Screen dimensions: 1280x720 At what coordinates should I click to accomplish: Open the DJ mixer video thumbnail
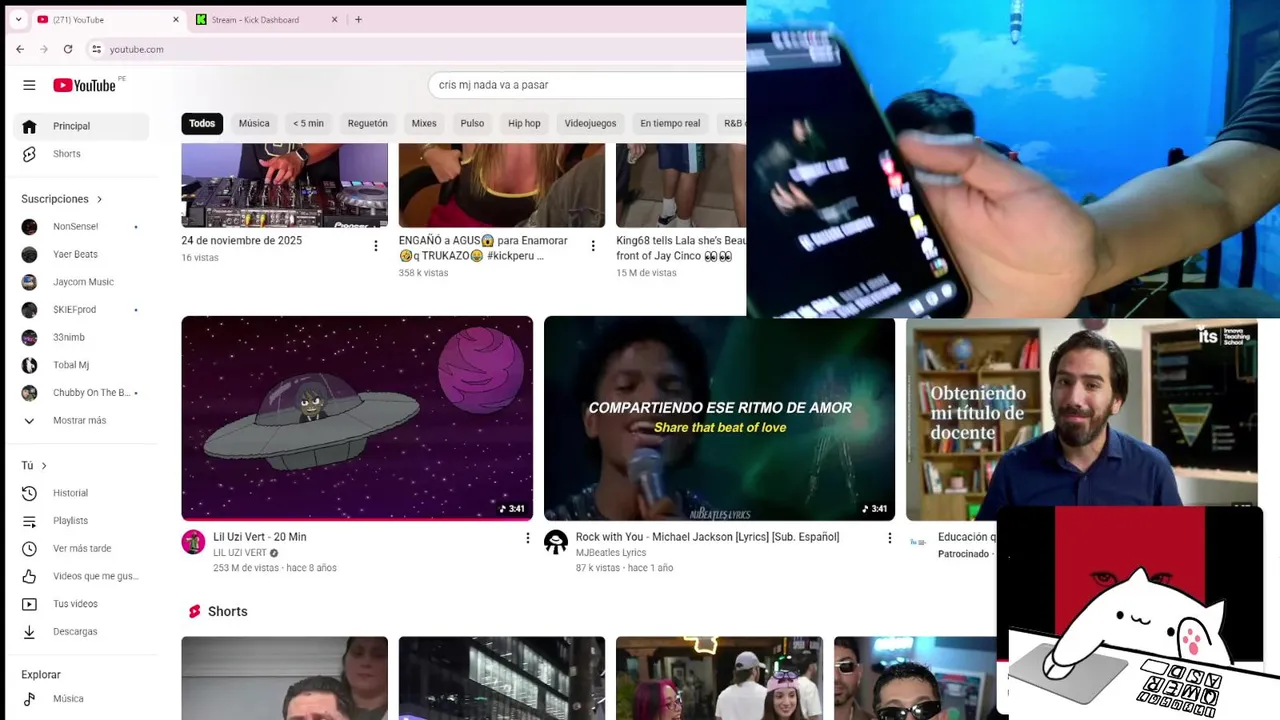(x=284, y=185)
